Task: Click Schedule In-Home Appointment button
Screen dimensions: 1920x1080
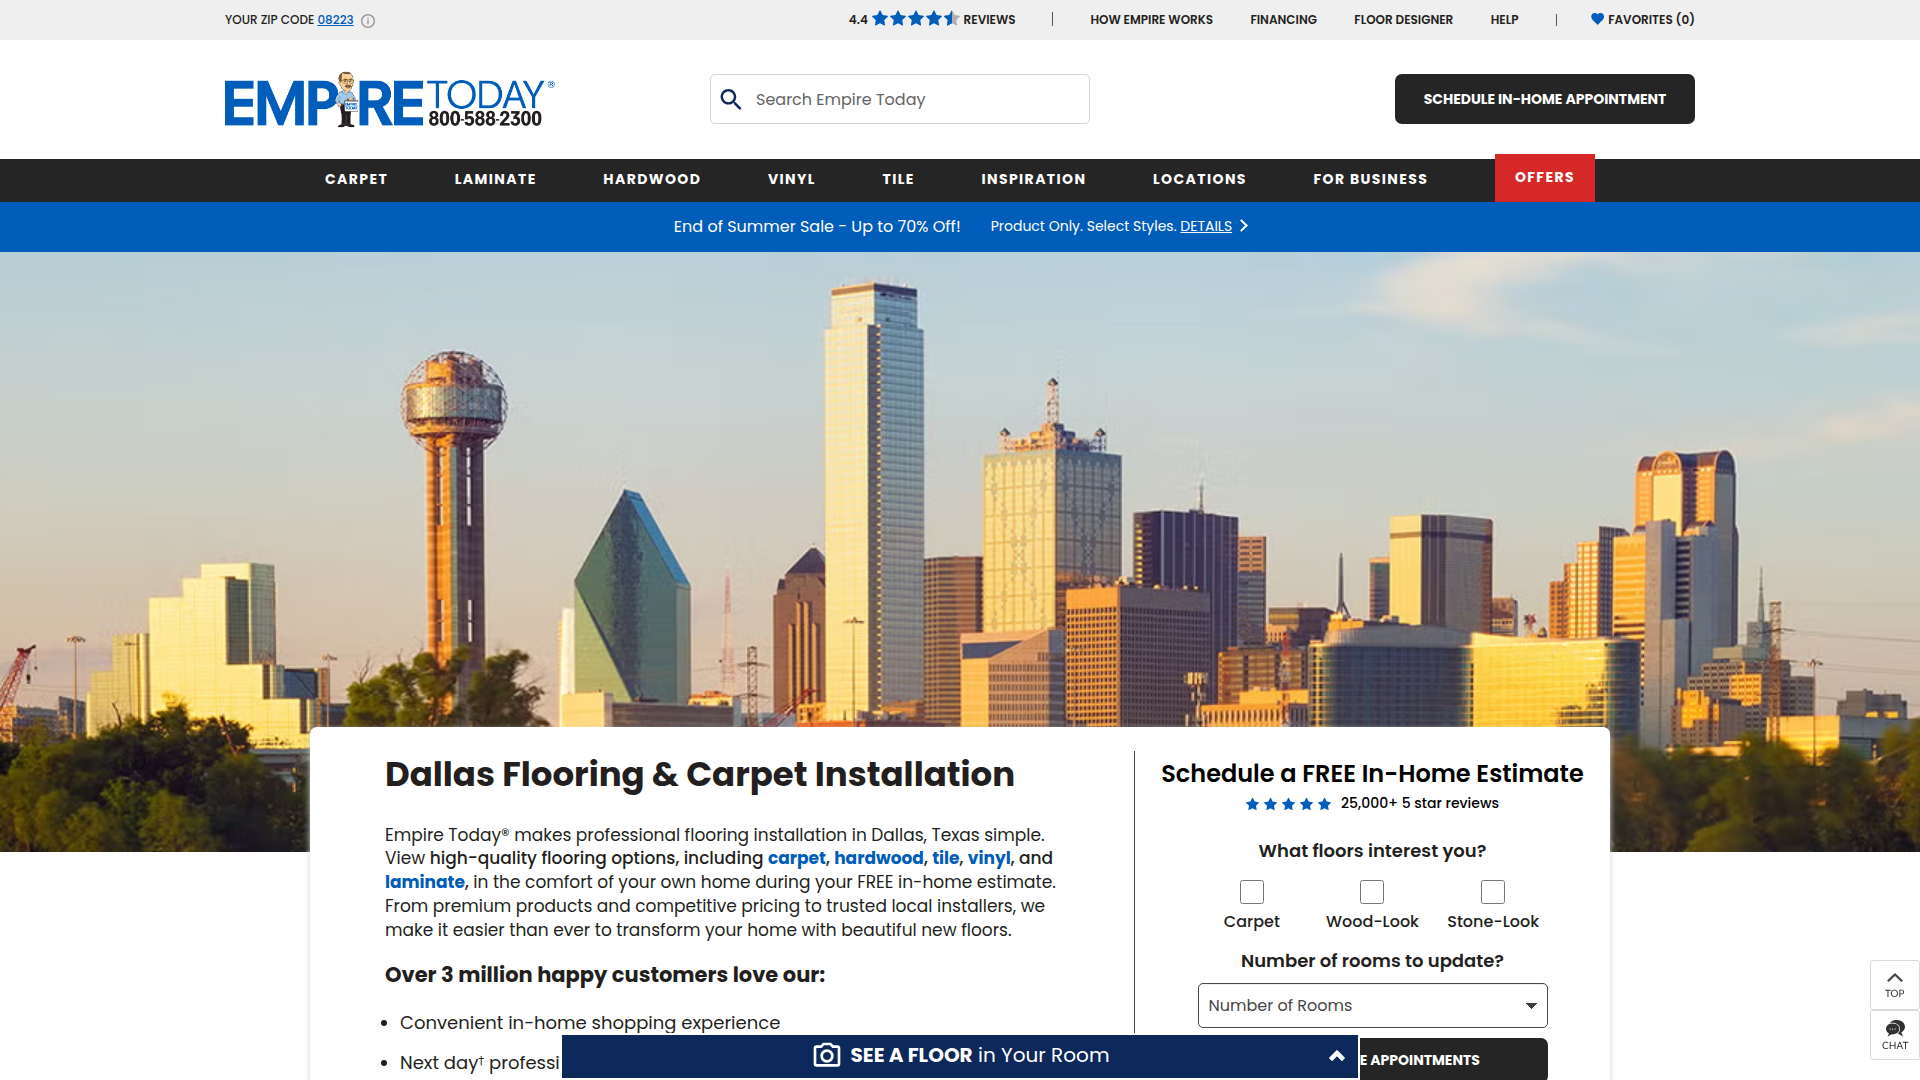Action: (1544, 99)
